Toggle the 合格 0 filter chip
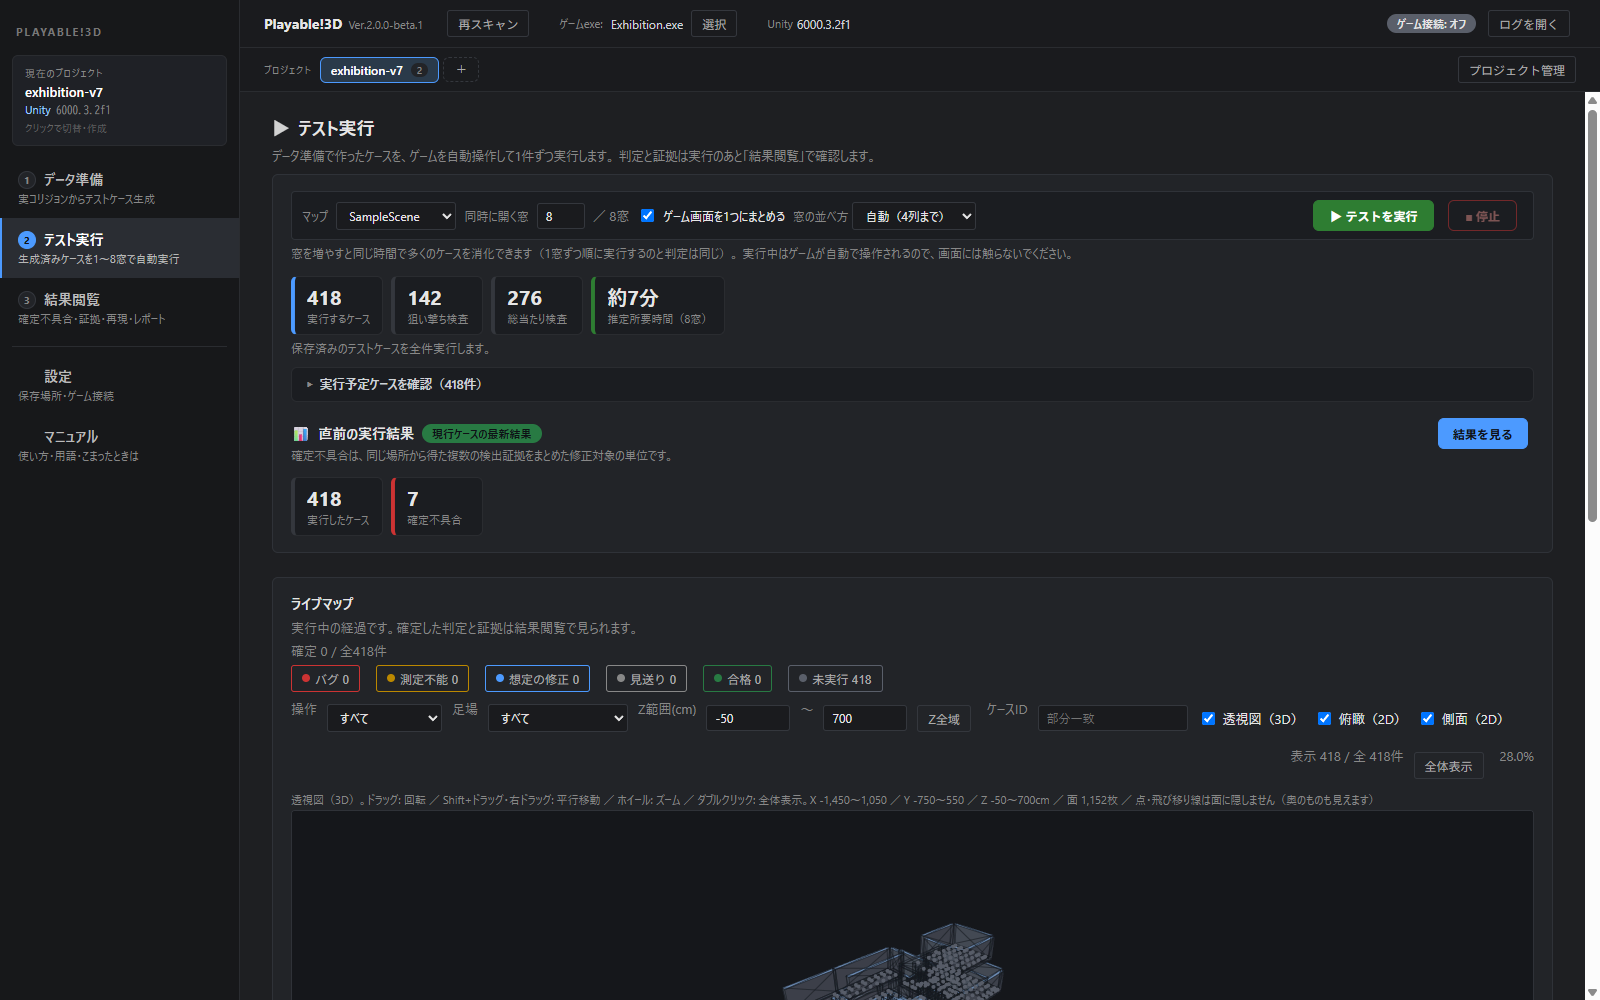The width and height of the screenshot is (1600, 1000). pyautogui.click(x=738, y=679)
